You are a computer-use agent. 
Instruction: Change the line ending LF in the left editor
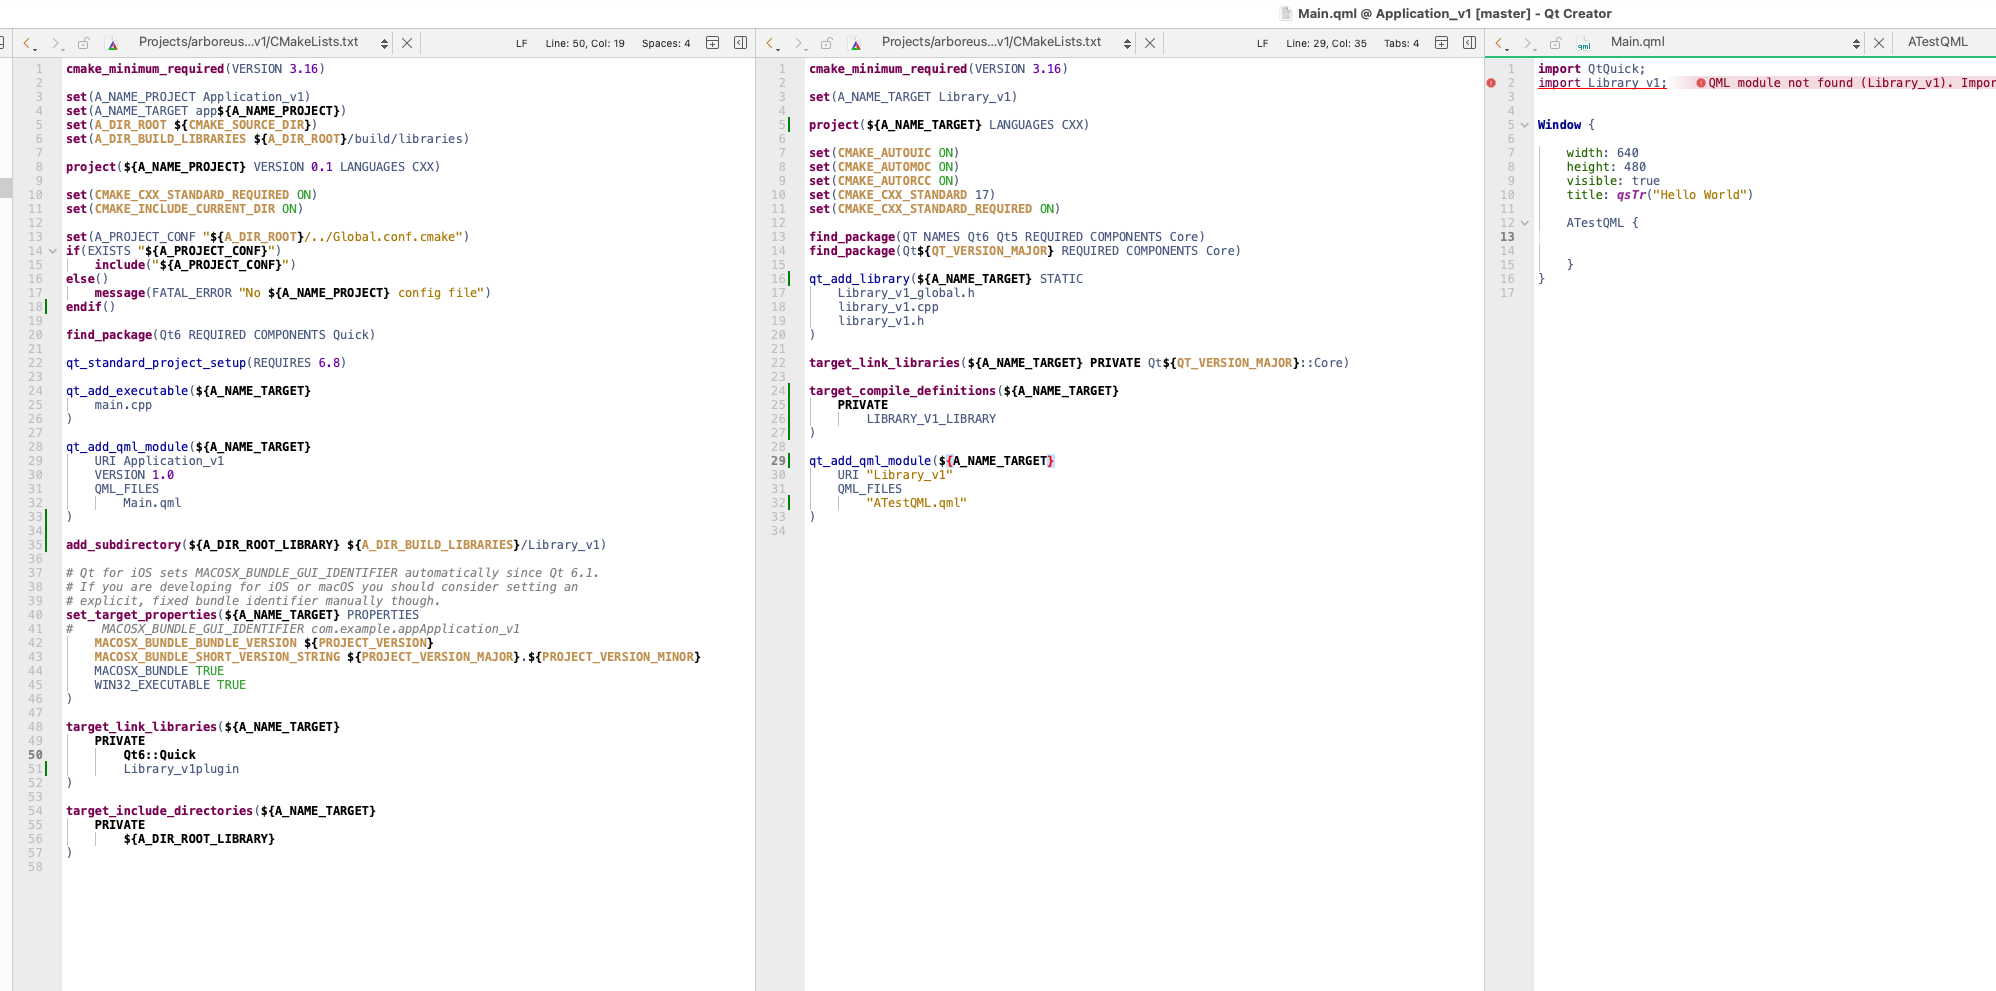(x=522, y=43)
